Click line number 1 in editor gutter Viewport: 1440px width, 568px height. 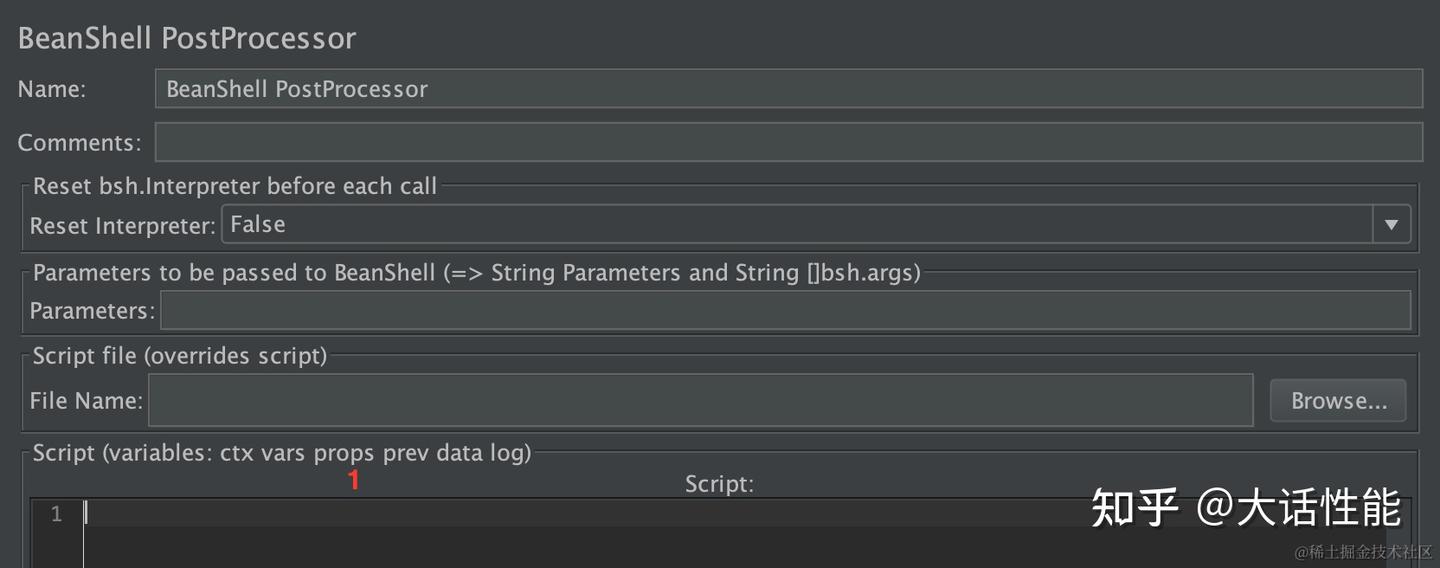[x=56, y=514]
